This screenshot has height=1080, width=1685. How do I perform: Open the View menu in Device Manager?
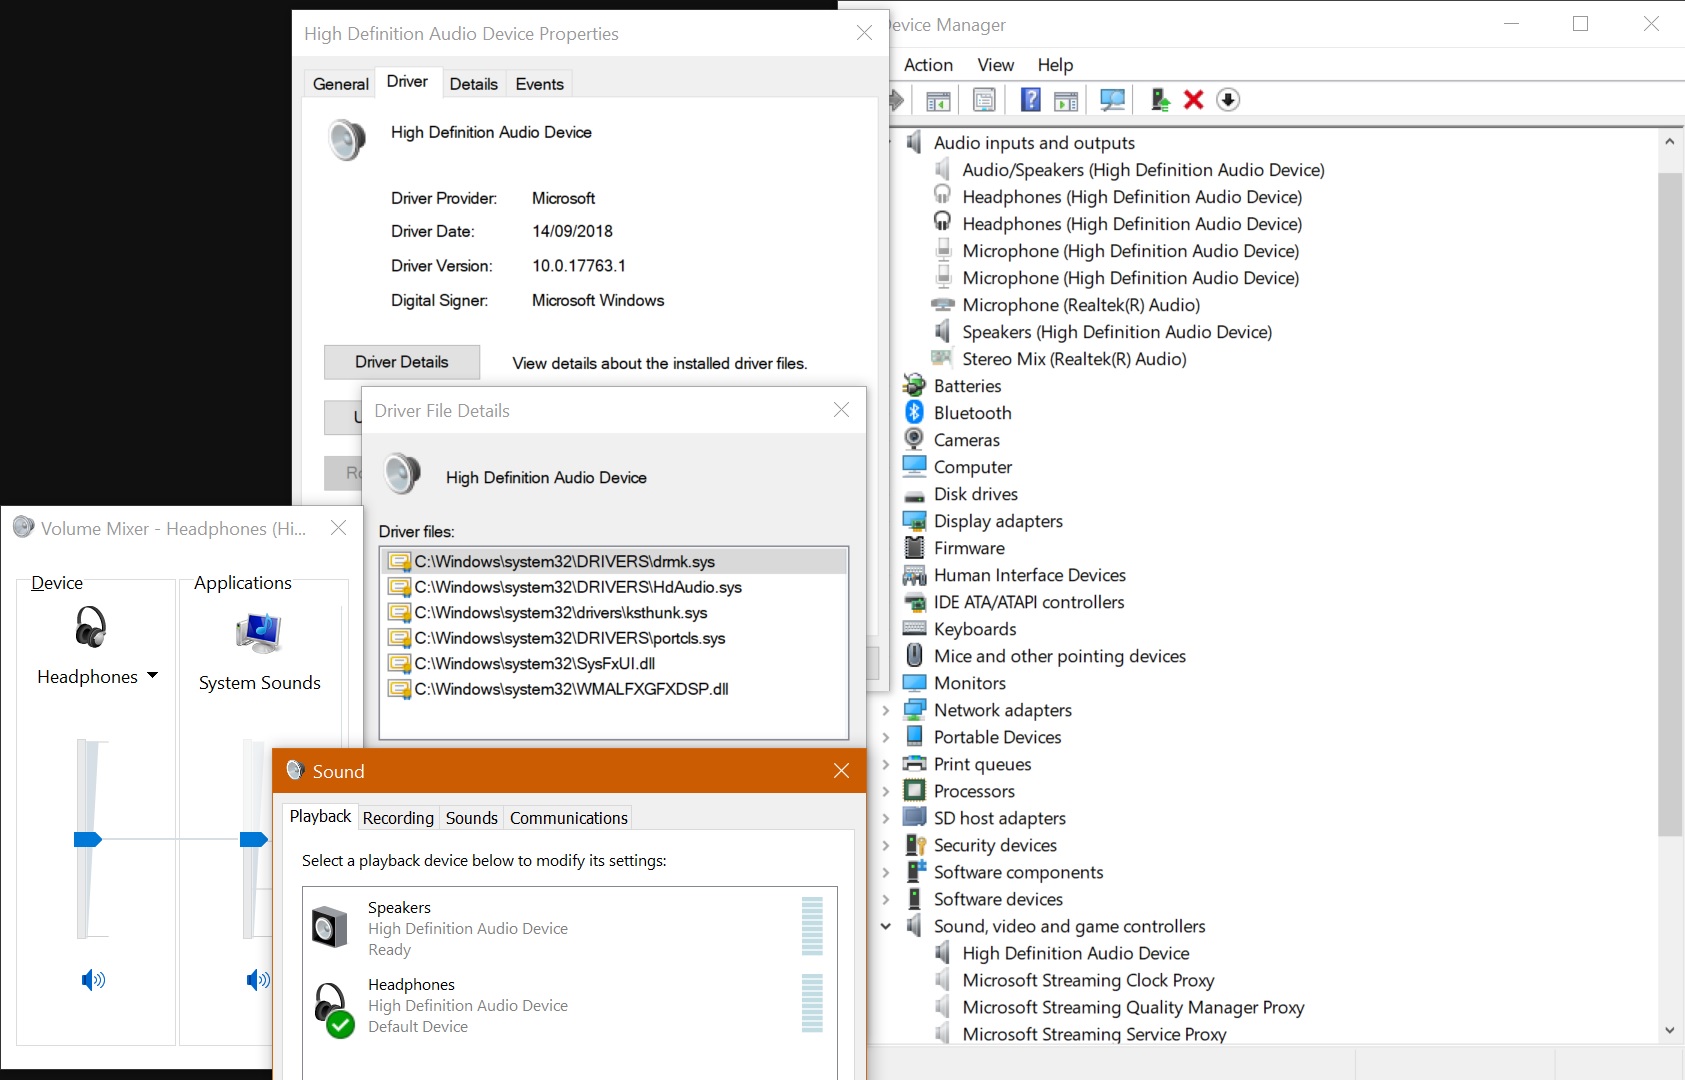[995, 64]
